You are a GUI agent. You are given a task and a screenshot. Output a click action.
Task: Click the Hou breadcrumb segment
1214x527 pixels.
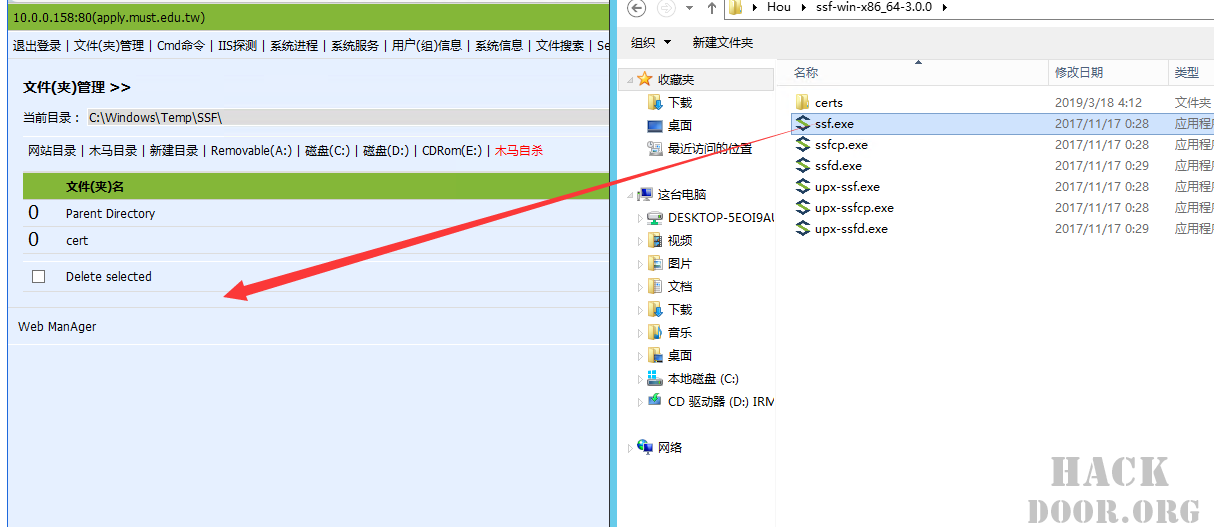(x=779, y=7)
